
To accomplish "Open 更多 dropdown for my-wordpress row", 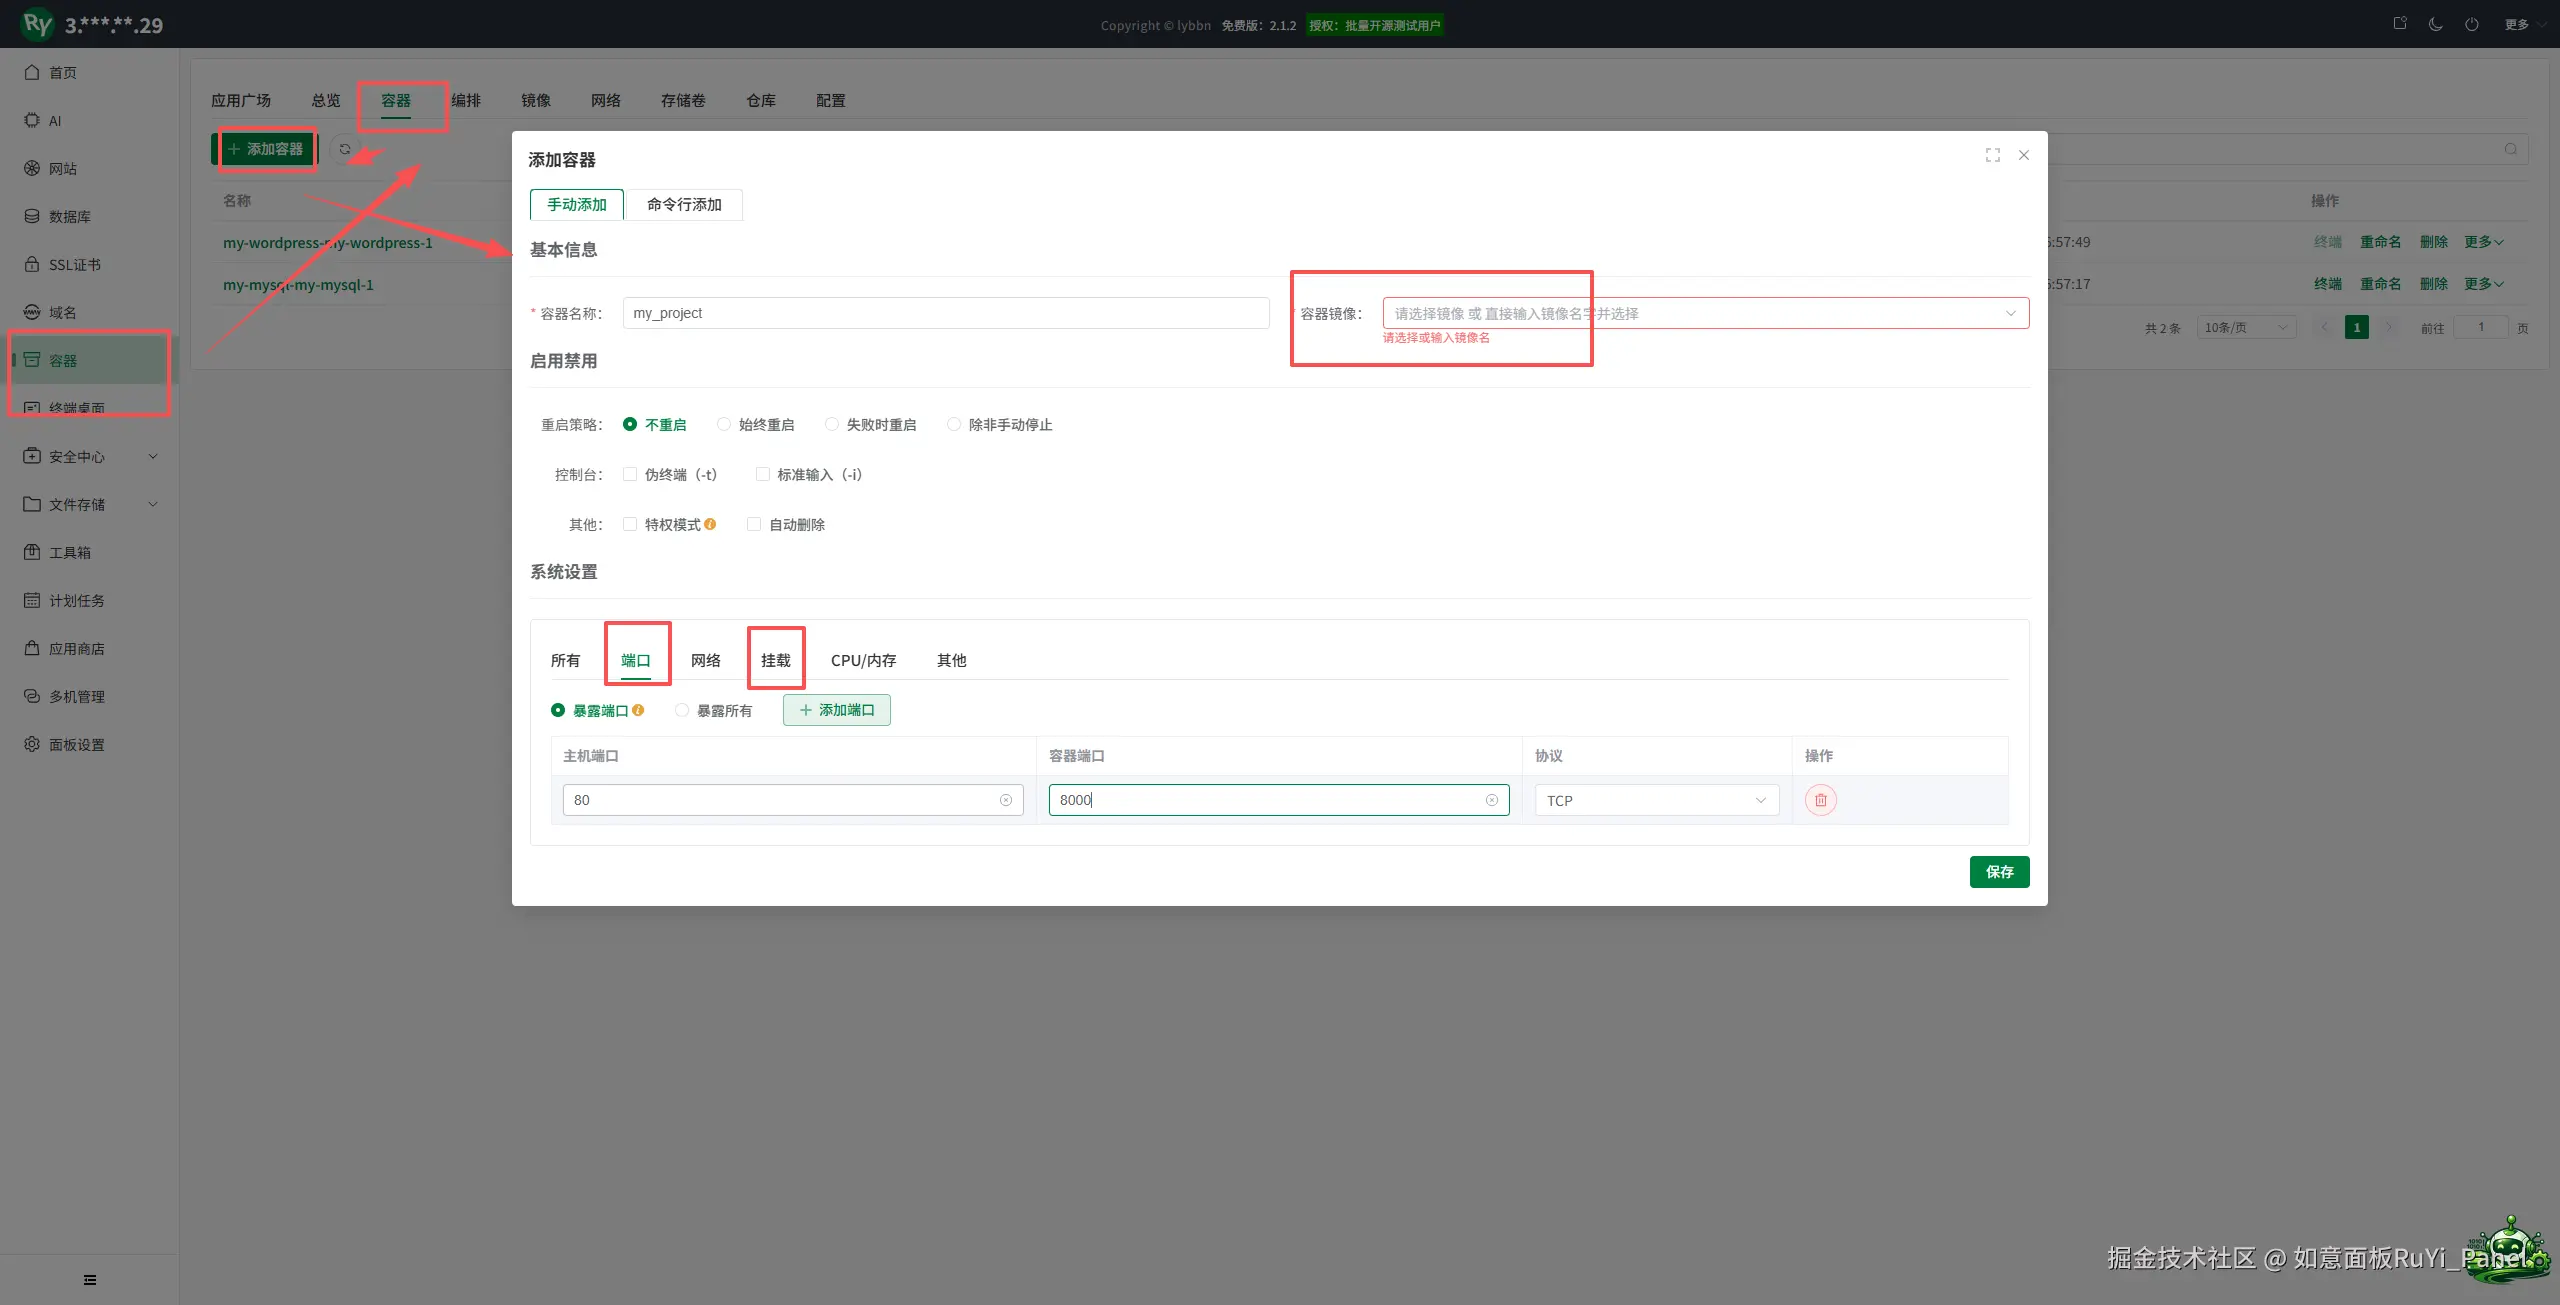I will point(2483,242).
